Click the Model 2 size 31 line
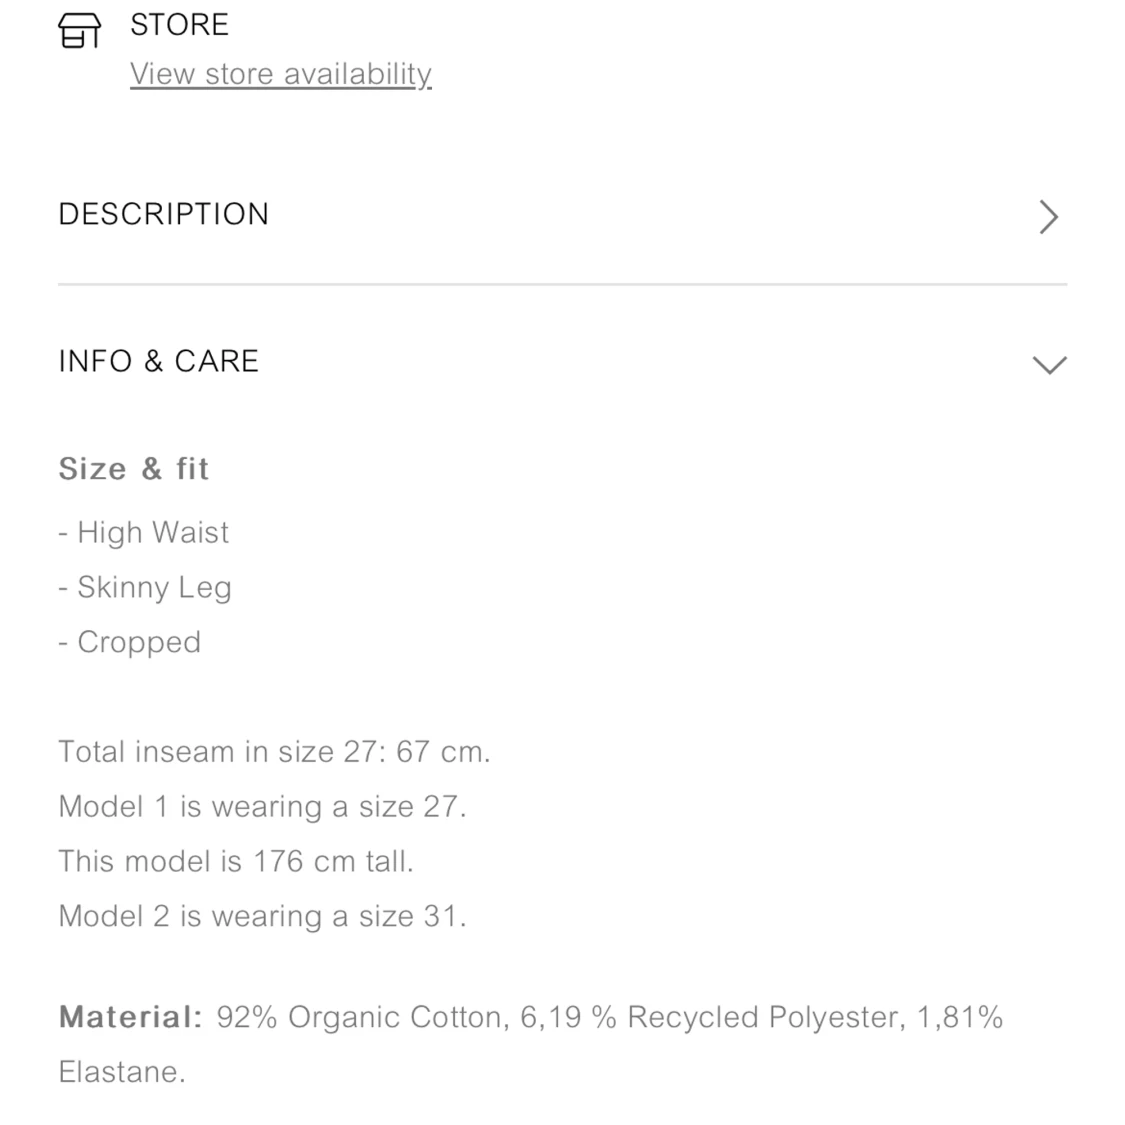This screenshot has height=1125, width=1125. tap(262, 916)
